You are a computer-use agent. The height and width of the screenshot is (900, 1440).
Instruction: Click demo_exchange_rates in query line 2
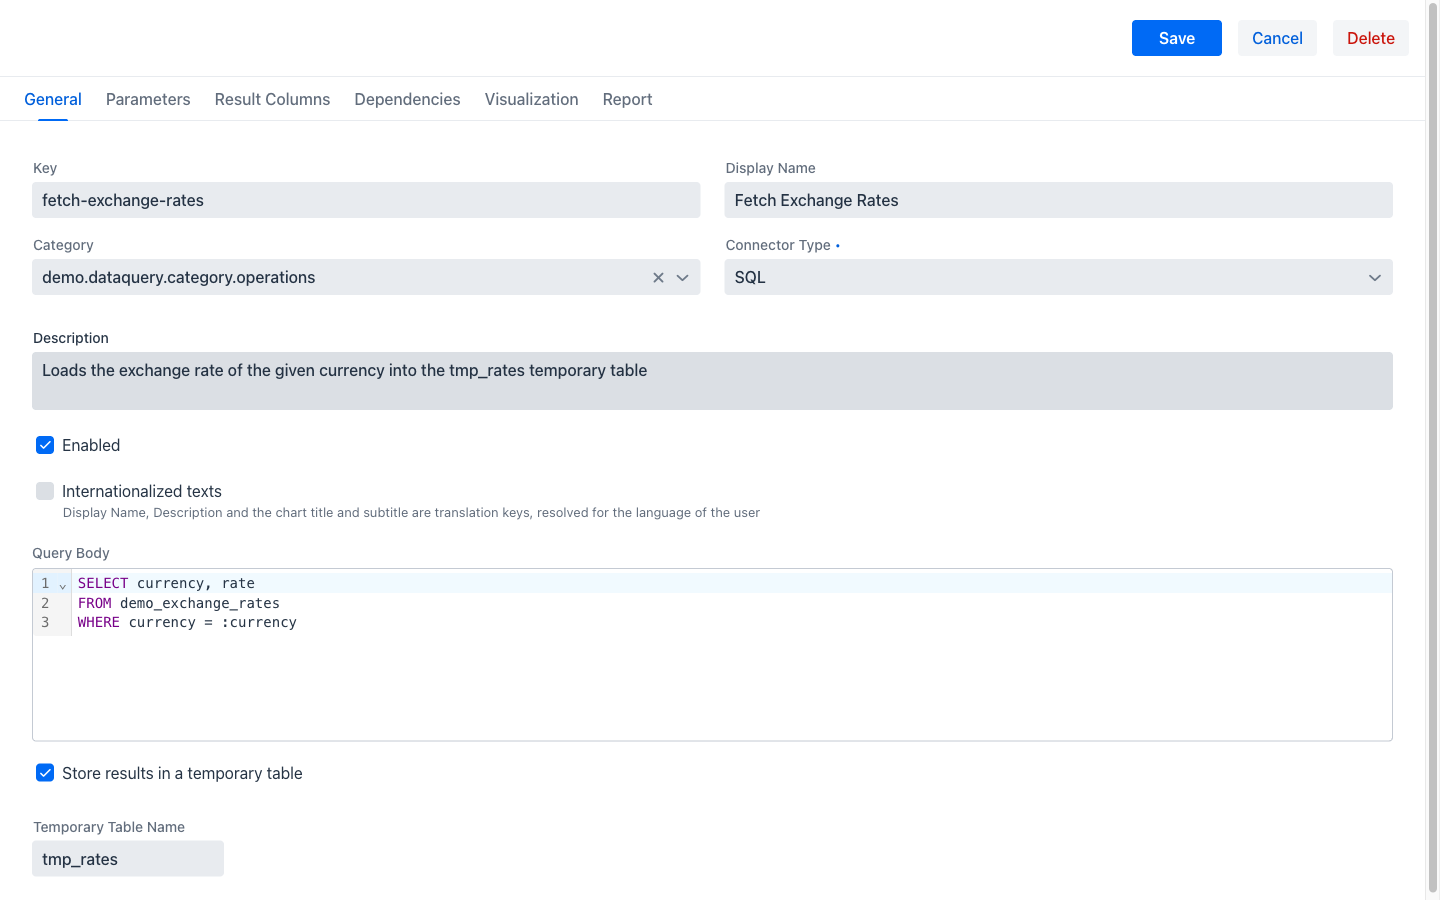(x=200, y=603)
